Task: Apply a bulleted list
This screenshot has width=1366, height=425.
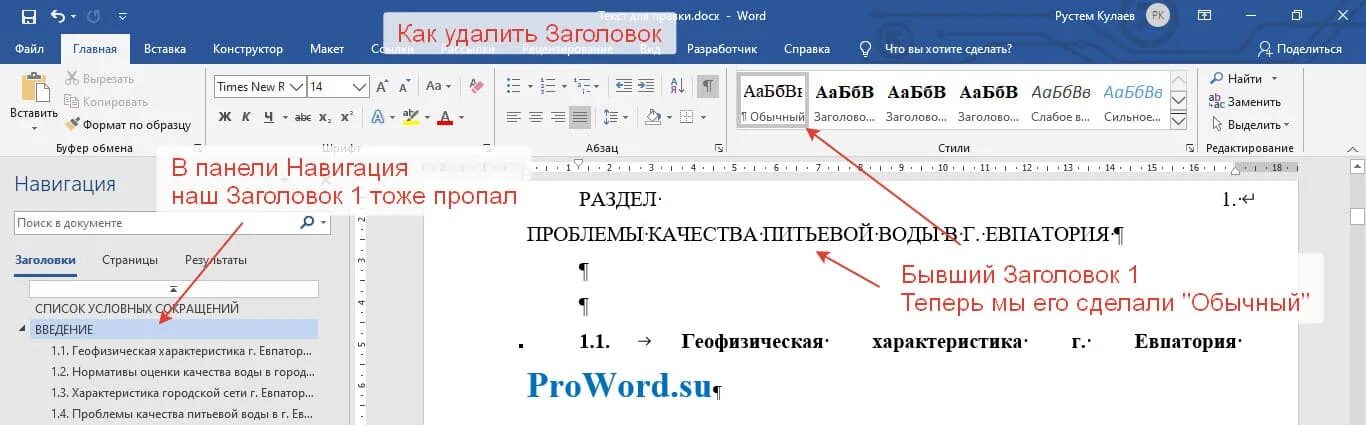Action: pos(515,87)
